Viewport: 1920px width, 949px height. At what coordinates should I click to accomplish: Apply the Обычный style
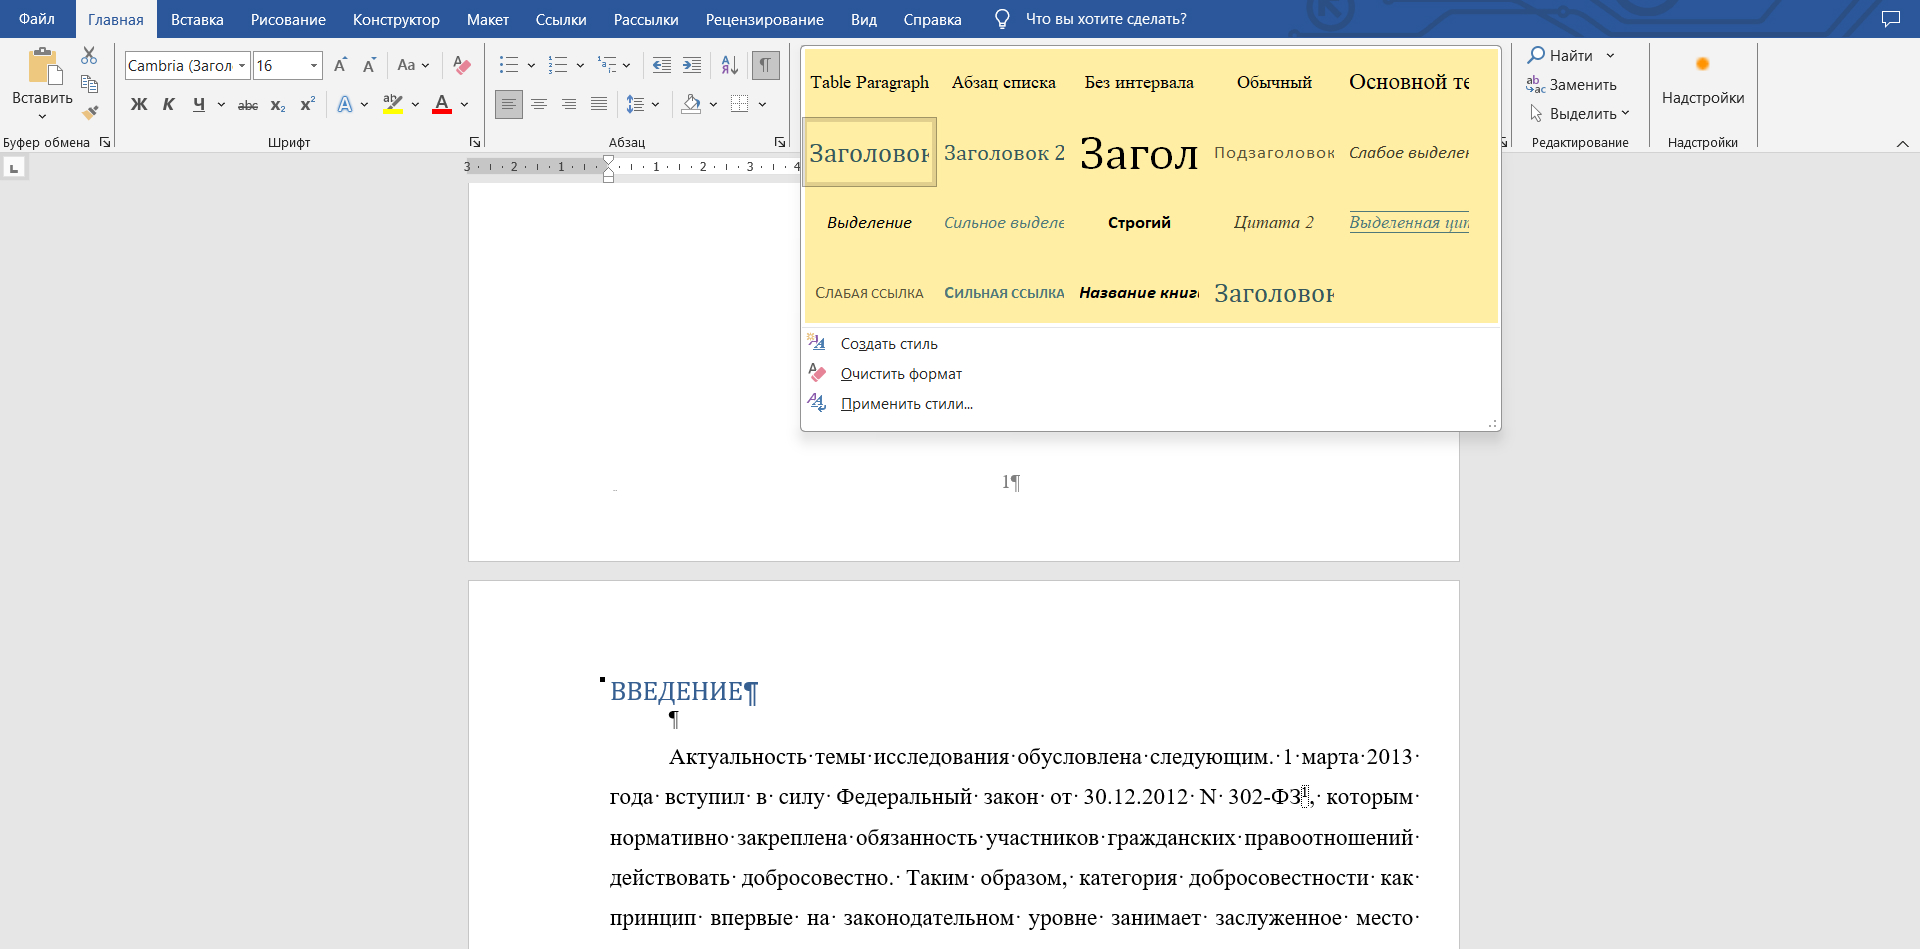[1274, 83]
